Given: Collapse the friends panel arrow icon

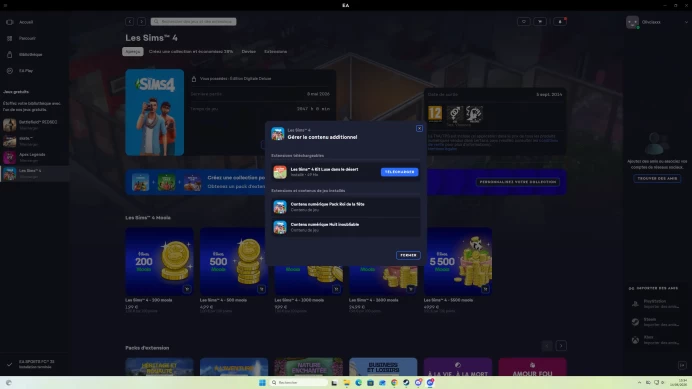Looking at the screenshot, I should coord(682,365).
